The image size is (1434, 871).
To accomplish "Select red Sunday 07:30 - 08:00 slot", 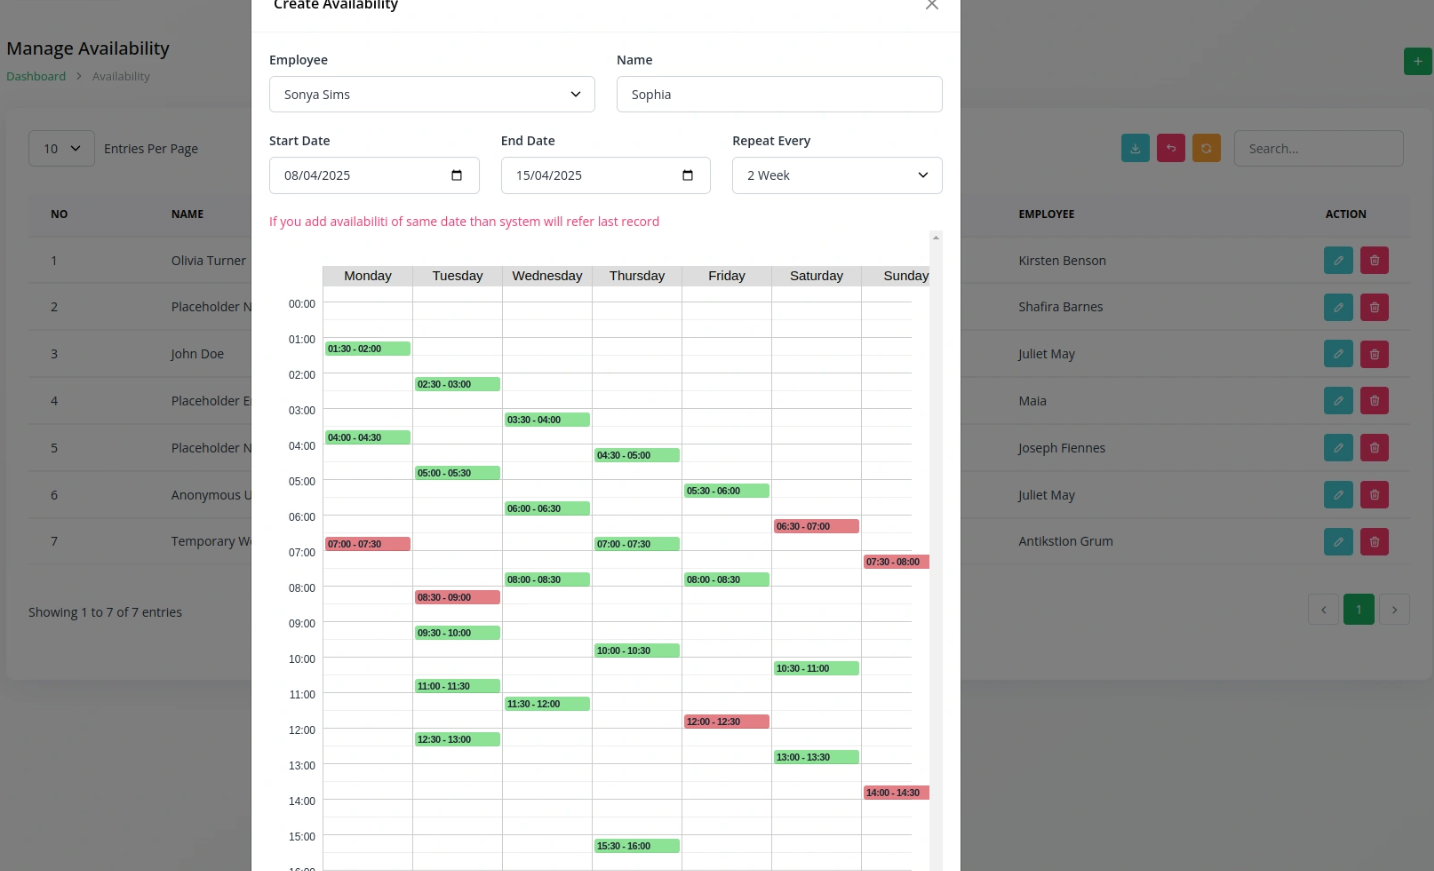I will (x=897, y=562).
